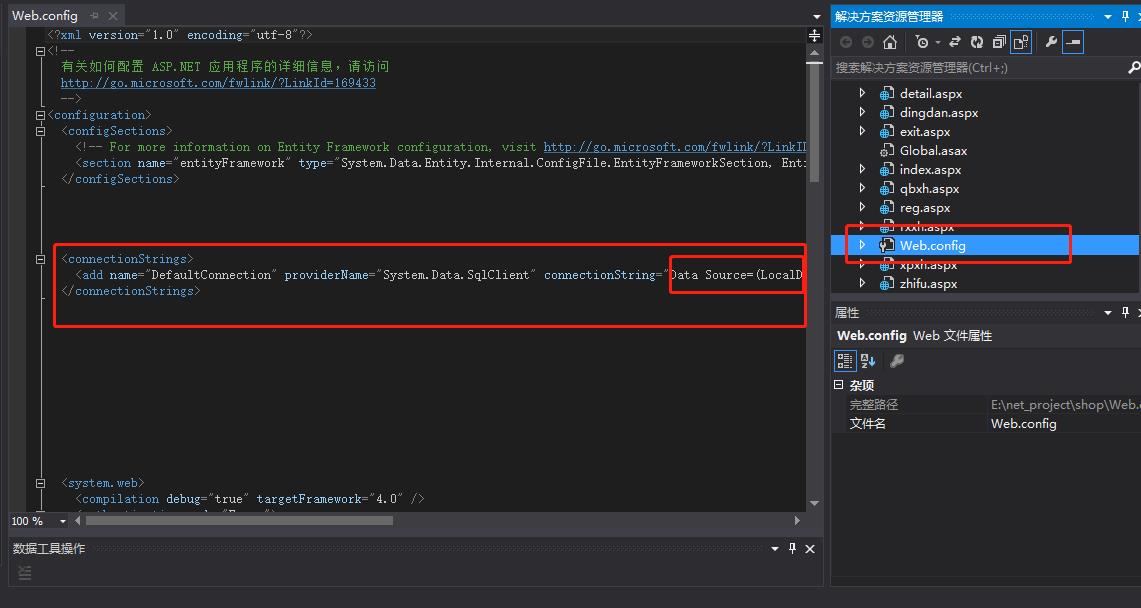
Task: Click the zhifu.aspx file icon
Action: click(886, 284)
